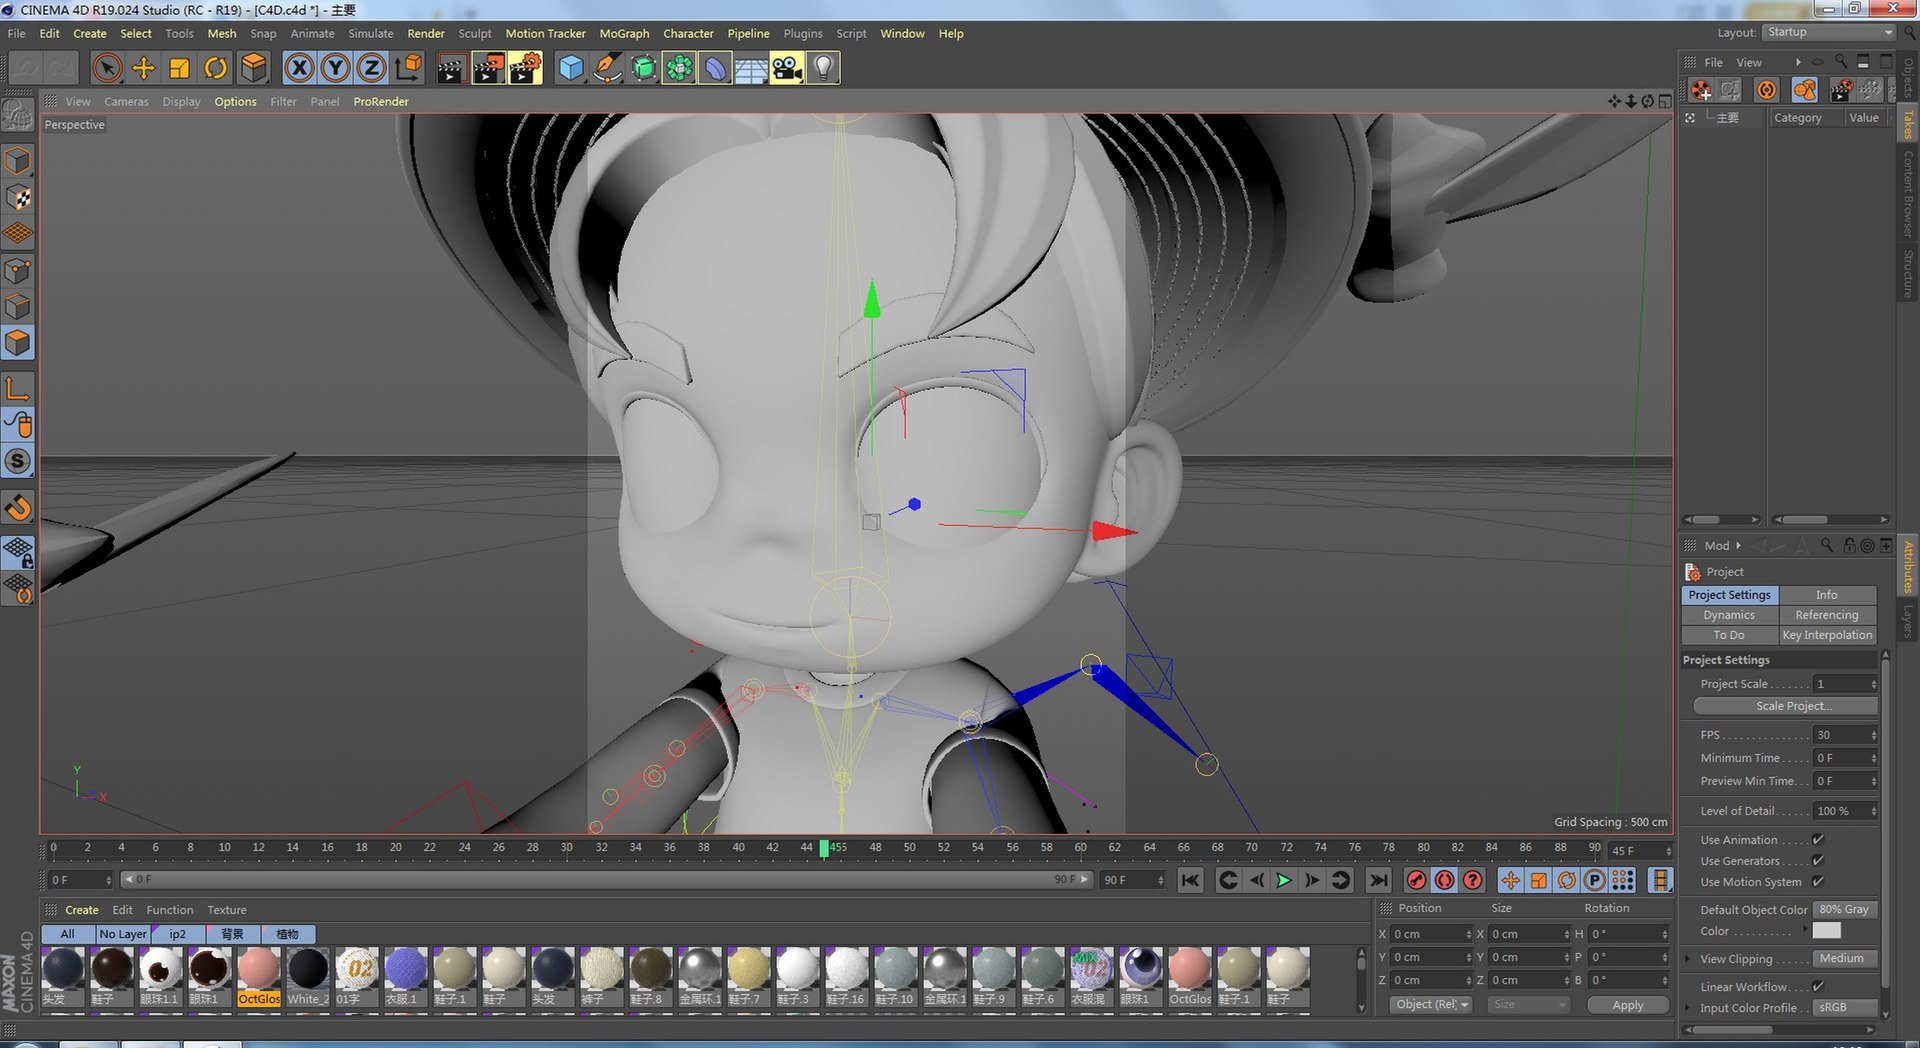Open ProRender viewport menu
Image resolution: width=1920 pixels, height=1048 pixels.
381,102
